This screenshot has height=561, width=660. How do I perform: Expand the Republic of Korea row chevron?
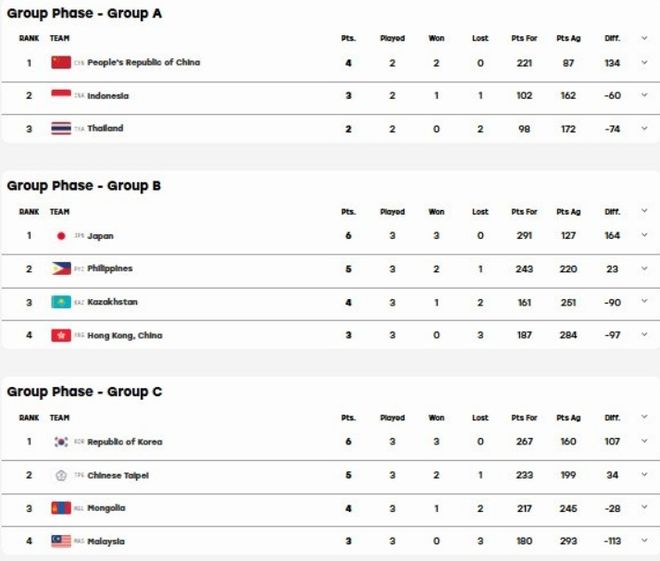[644, 441]
